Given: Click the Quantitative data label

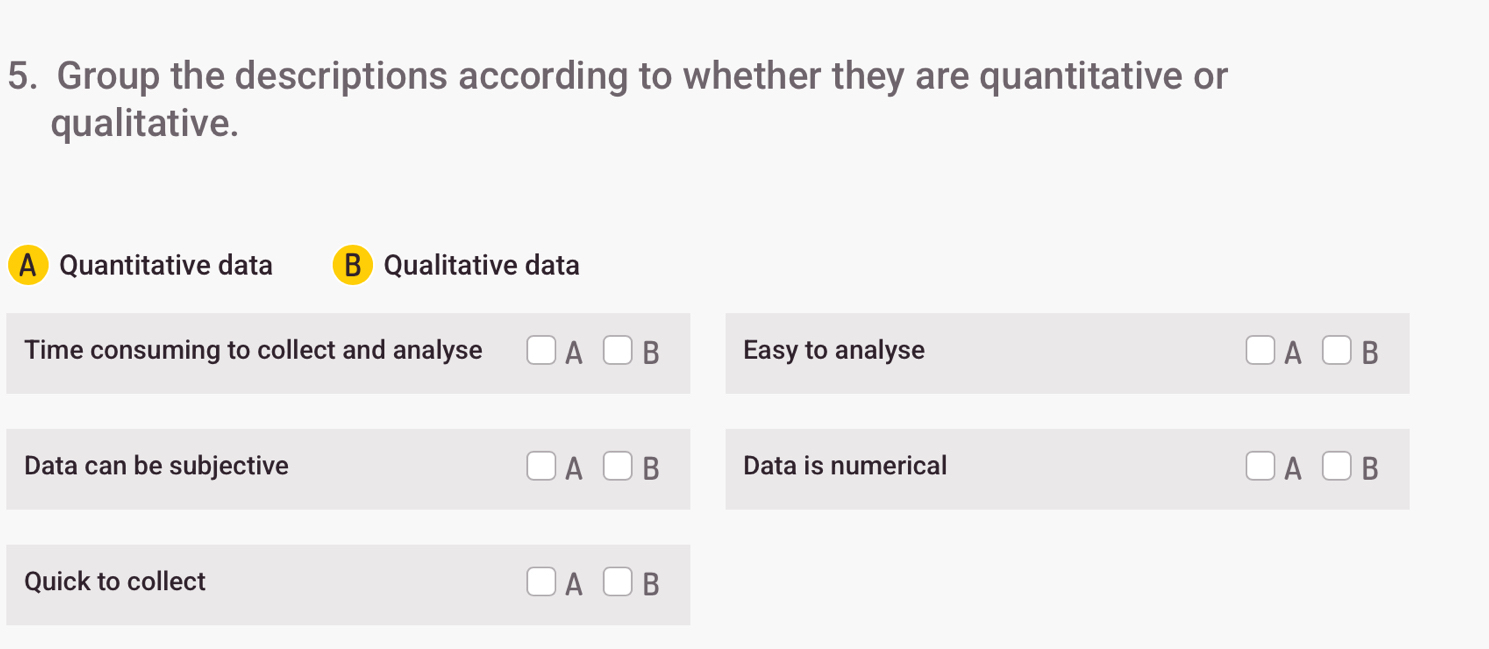Looking at the screenshot, I should coord(166,265).
